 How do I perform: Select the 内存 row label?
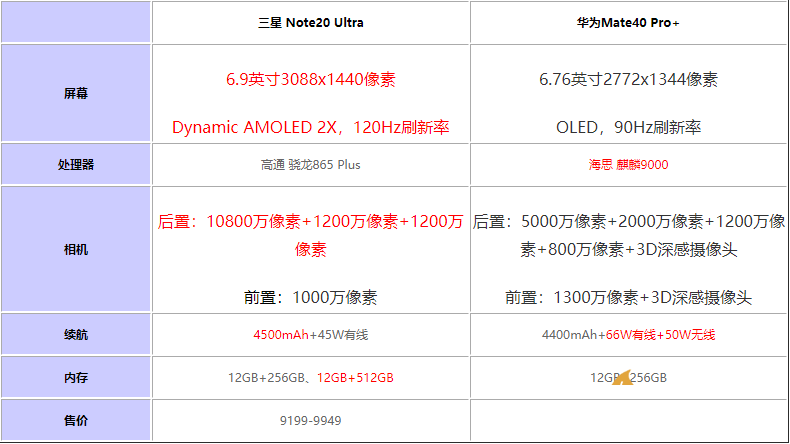tap(76, 377)
